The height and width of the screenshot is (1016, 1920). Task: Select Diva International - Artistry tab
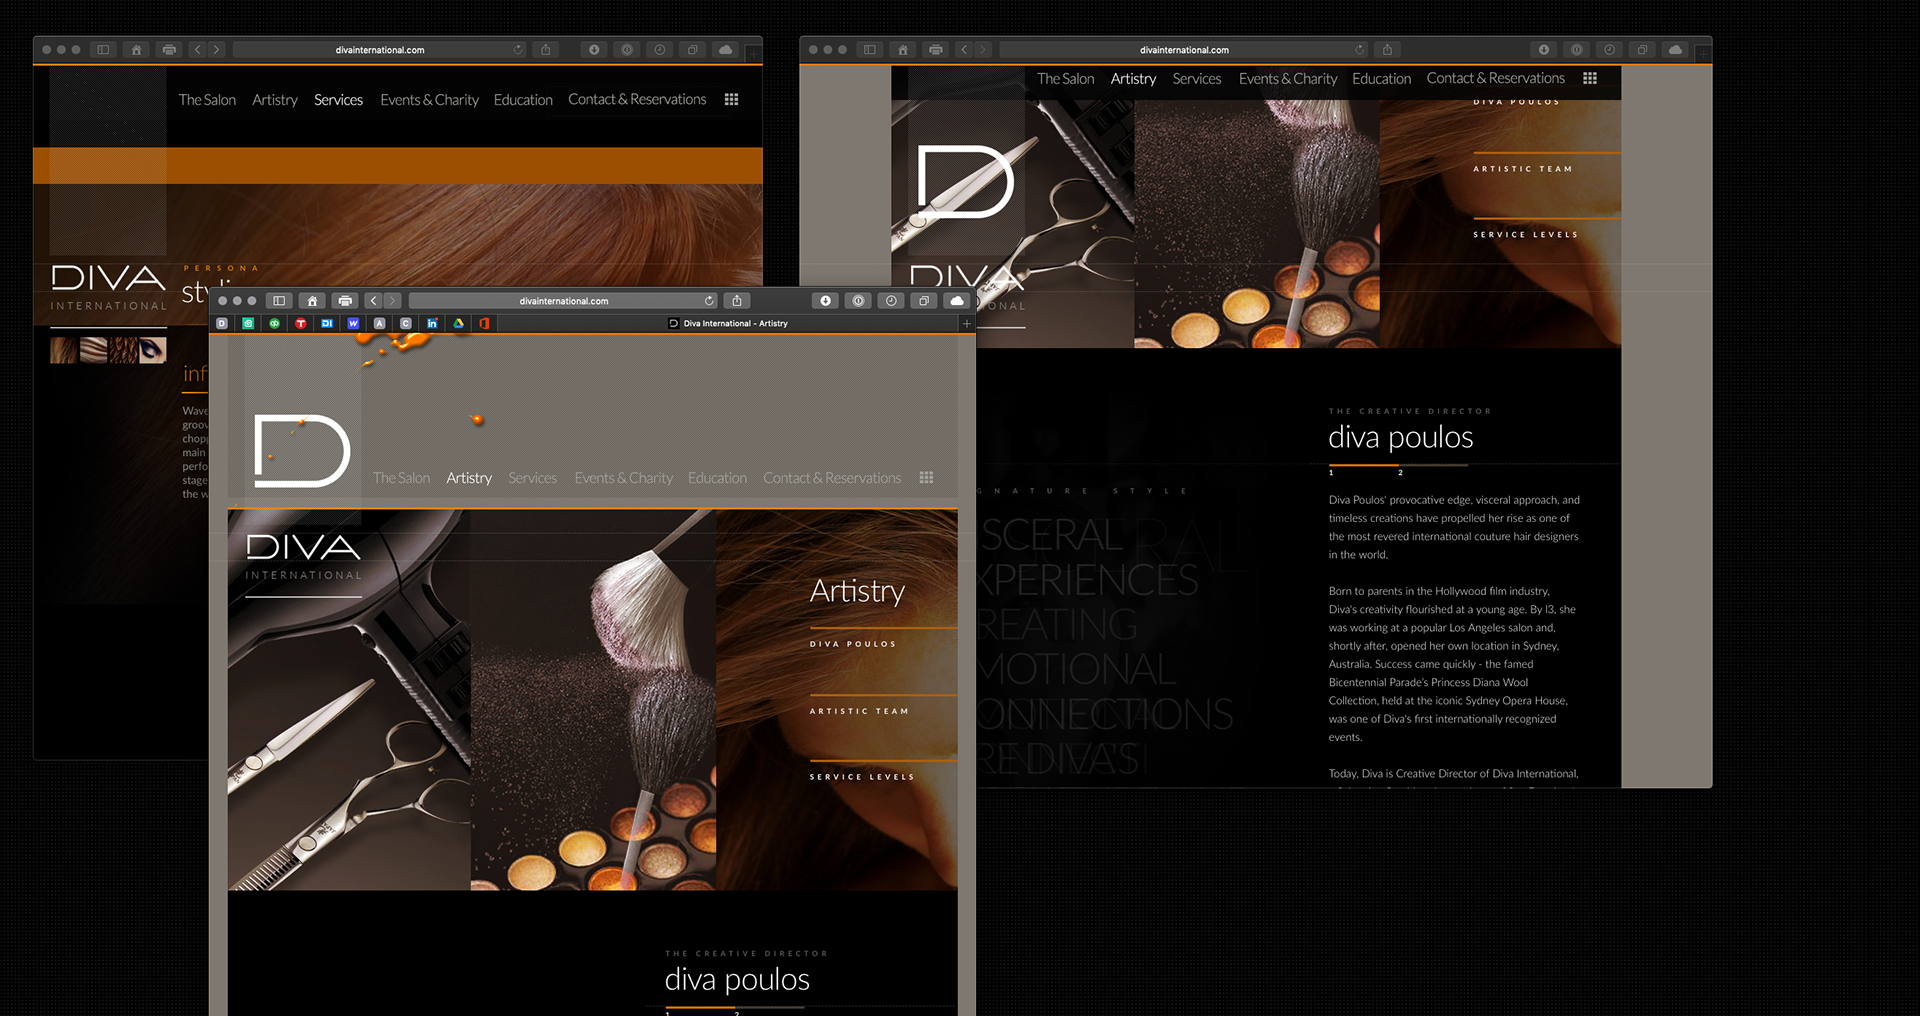[x=728, y=324]
